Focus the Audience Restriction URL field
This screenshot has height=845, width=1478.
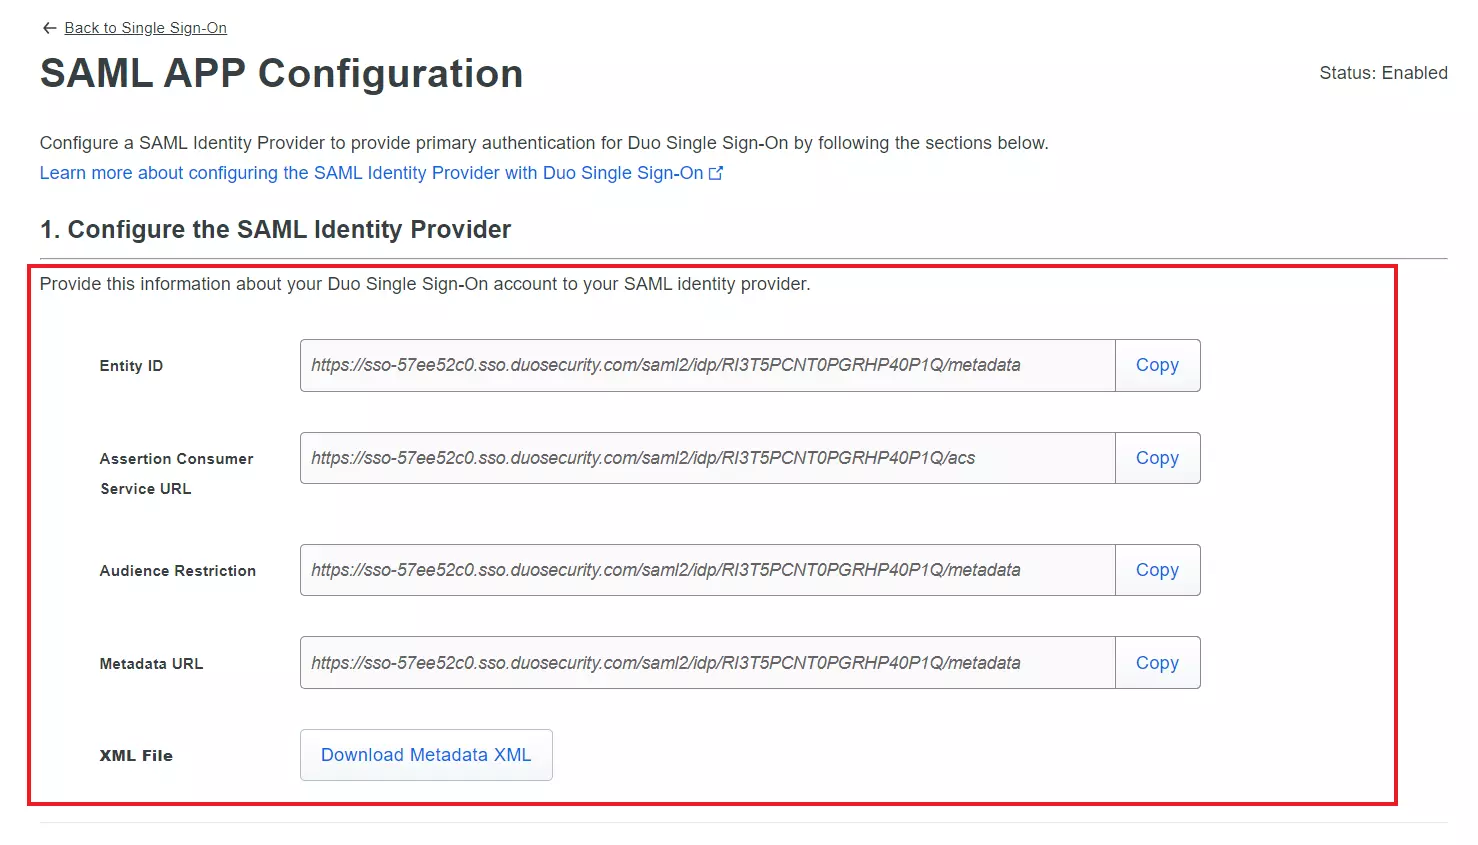tap(707, 570)
